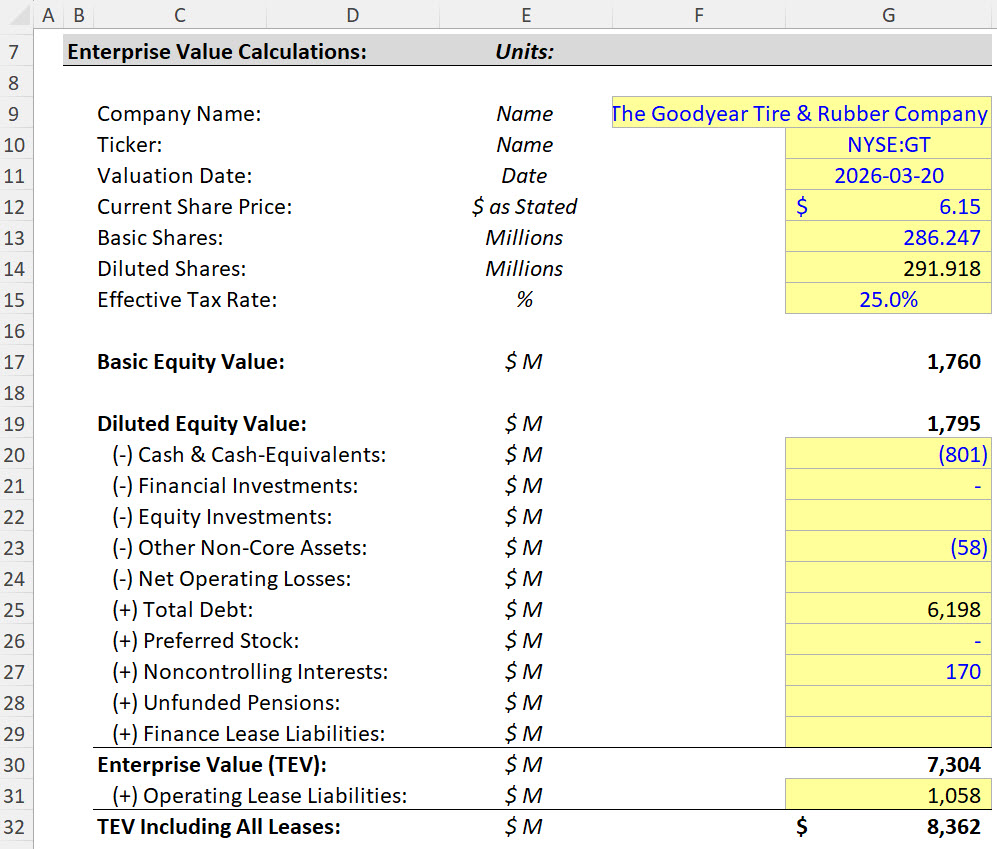Click '(-) Cash & Cash-Equivalents:' label
Screen dimensions: 997x849
coord(249,455)
